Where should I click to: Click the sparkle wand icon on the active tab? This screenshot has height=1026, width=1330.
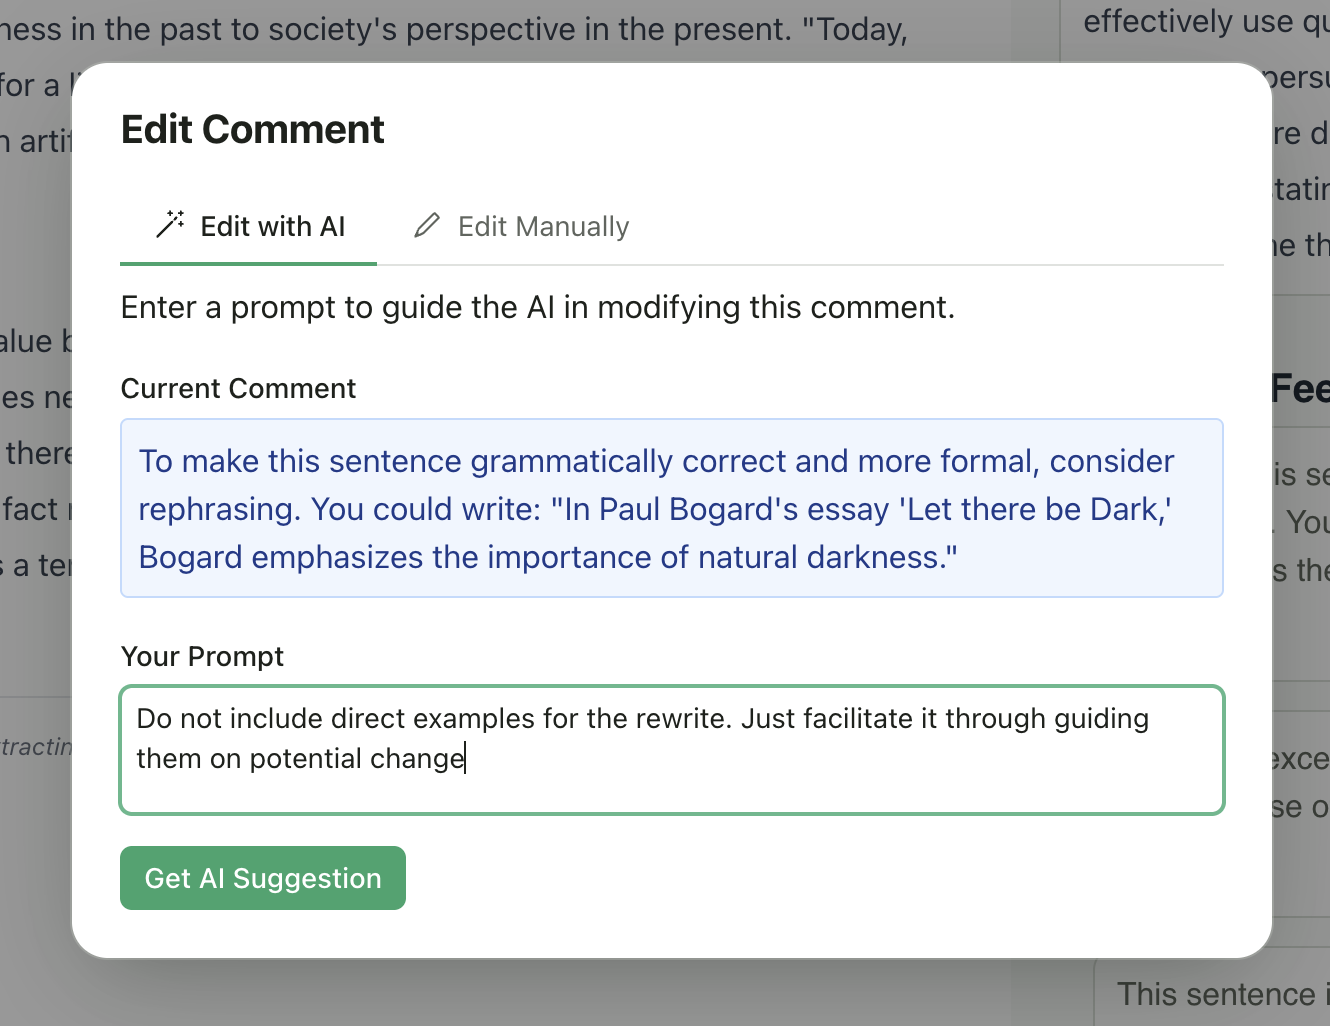(168, 225)
